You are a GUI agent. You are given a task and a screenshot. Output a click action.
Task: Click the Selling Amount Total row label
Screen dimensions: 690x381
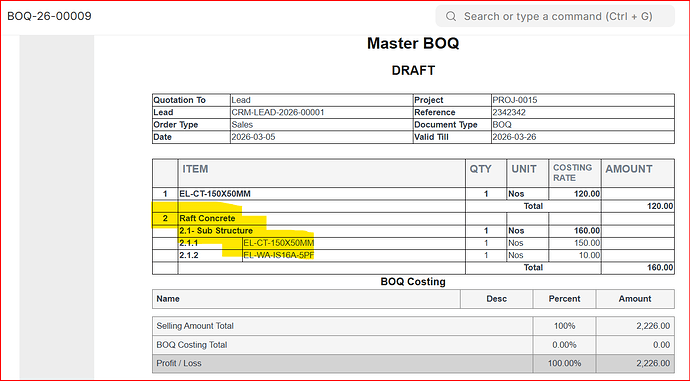195,326
